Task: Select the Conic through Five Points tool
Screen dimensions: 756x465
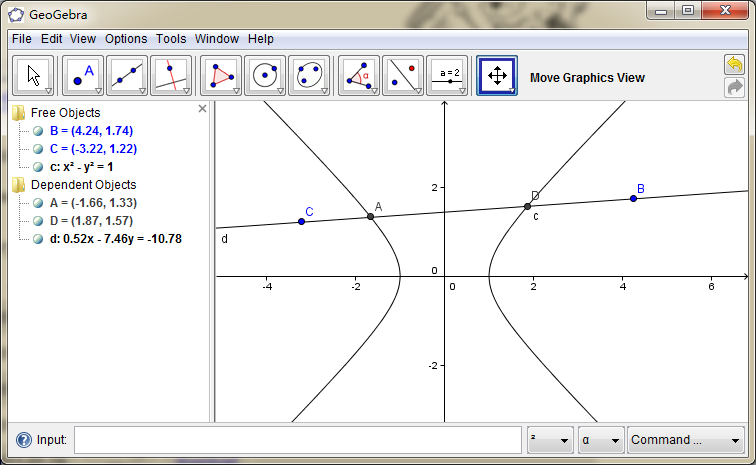Action: [x=309, y=76]
